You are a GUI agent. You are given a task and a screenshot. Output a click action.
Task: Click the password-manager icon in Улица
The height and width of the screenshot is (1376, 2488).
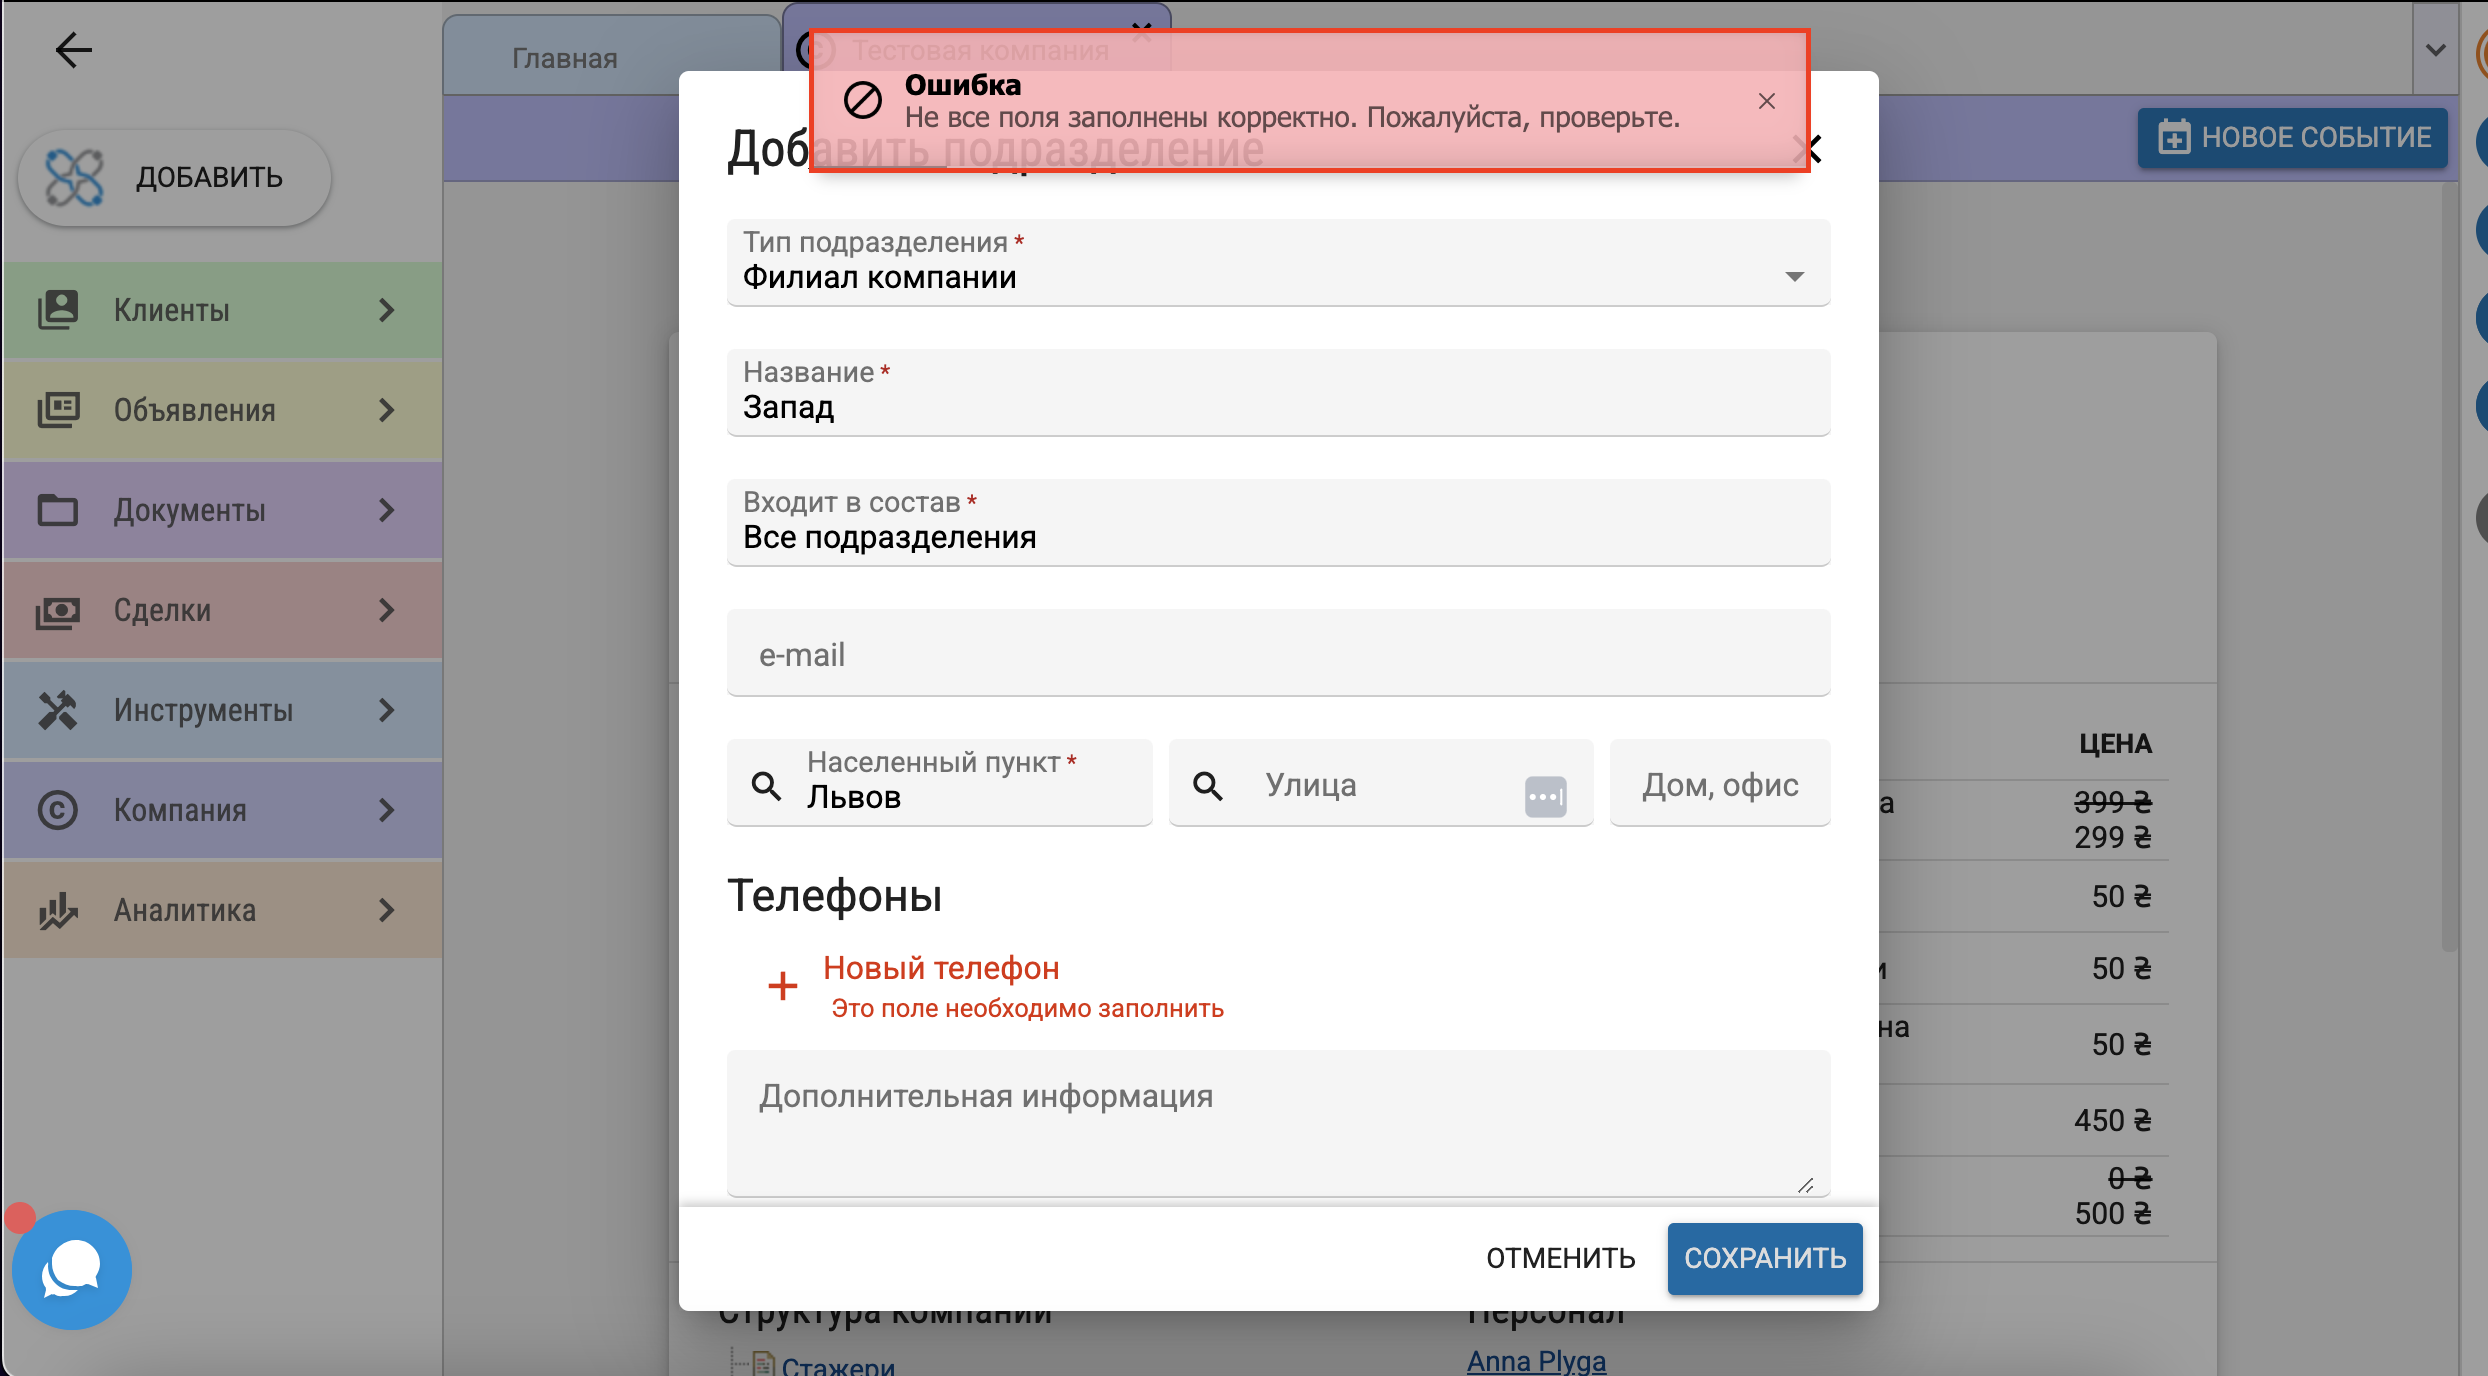point(1546,797)
